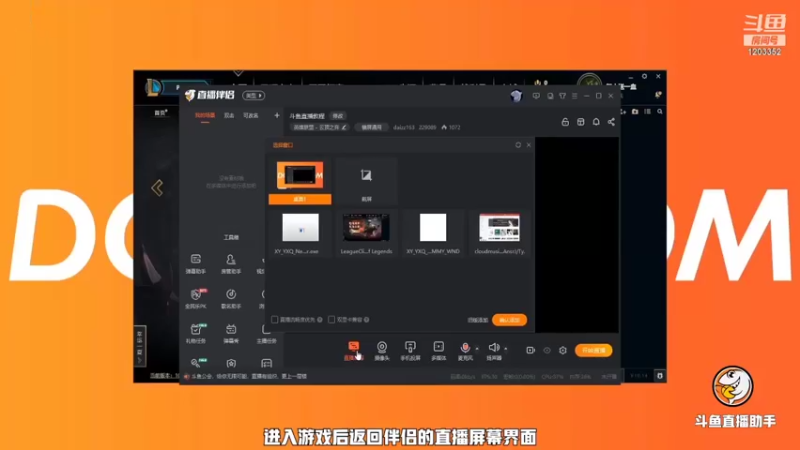Toggle the eye preview visibility icon
The width and height of the screenshot is (800, 450).
click(547, 351)
